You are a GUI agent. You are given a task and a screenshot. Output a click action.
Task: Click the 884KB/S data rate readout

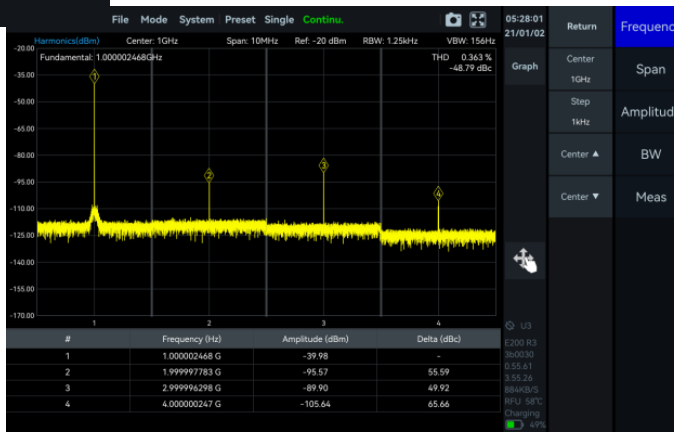[522, 390]
